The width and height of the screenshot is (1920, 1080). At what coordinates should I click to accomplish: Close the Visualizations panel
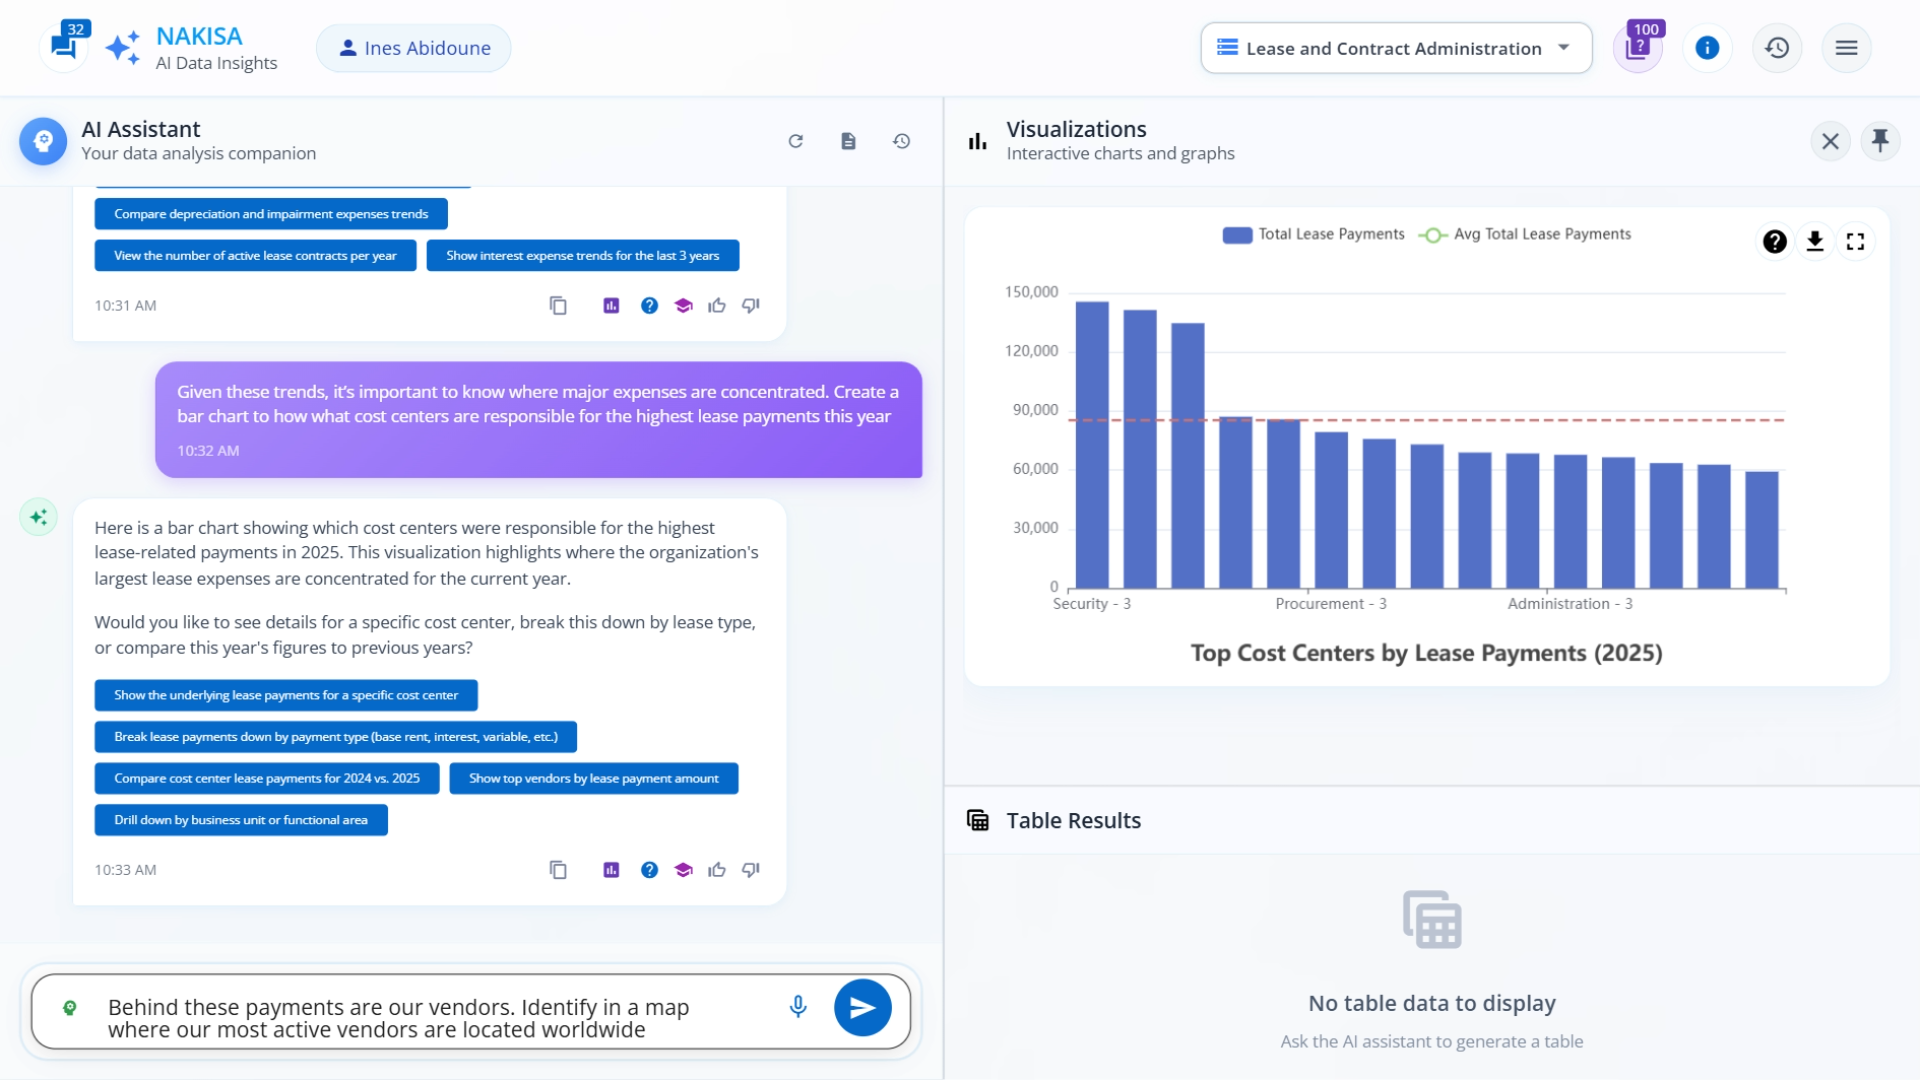(1830, 141)
